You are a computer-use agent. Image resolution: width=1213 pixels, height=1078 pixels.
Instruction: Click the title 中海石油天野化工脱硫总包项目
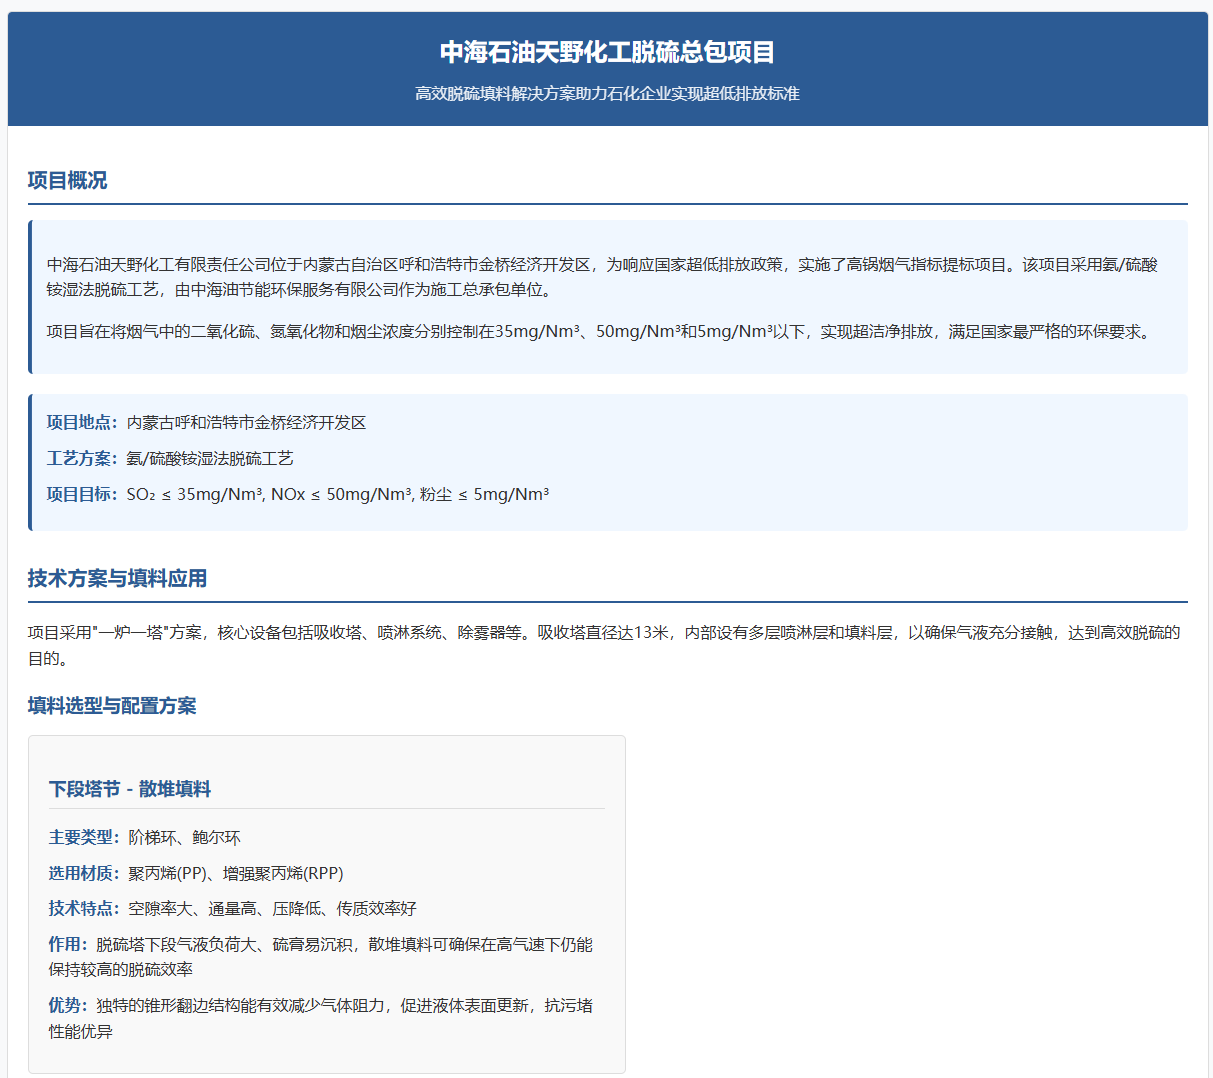(x=607, y=52)
